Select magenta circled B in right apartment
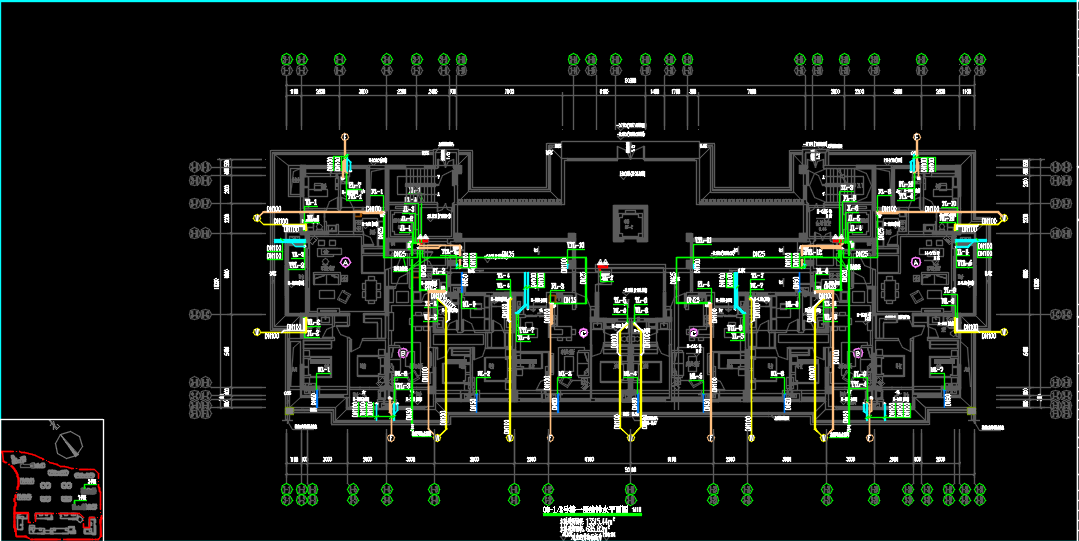Screen dimensions: 1079x541 (858, 353)
